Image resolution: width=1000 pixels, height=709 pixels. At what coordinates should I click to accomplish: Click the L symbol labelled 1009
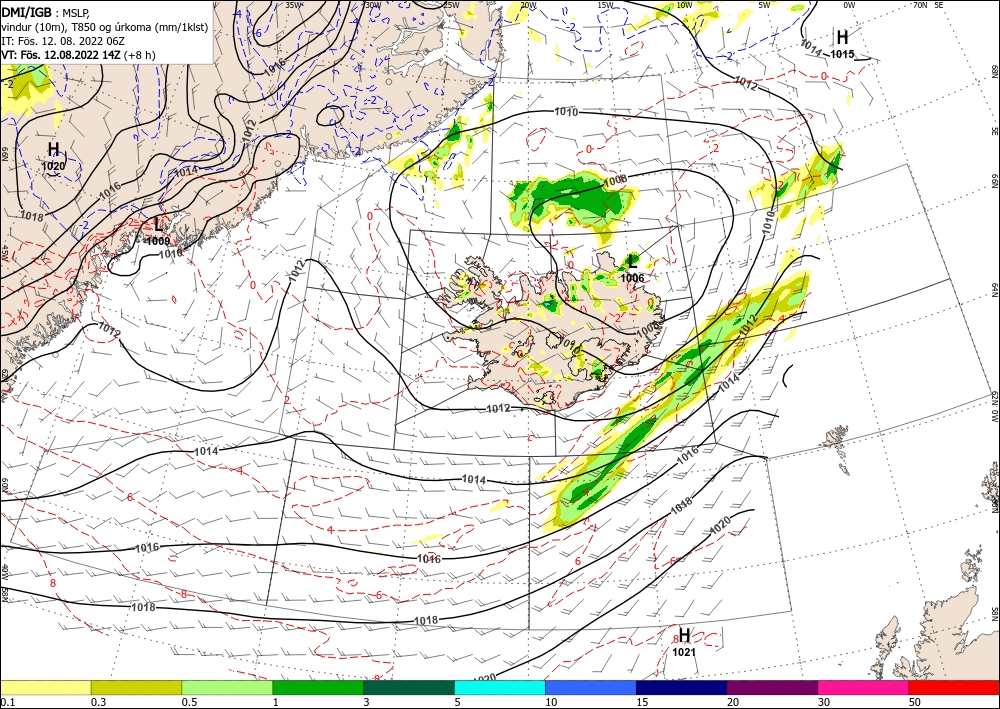pos(158,224)
